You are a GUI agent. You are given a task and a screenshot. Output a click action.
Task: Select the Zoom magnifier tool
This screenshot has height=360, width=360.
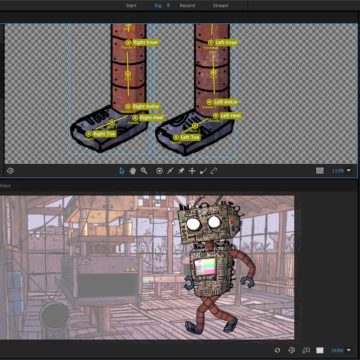(x=144, y=171)
